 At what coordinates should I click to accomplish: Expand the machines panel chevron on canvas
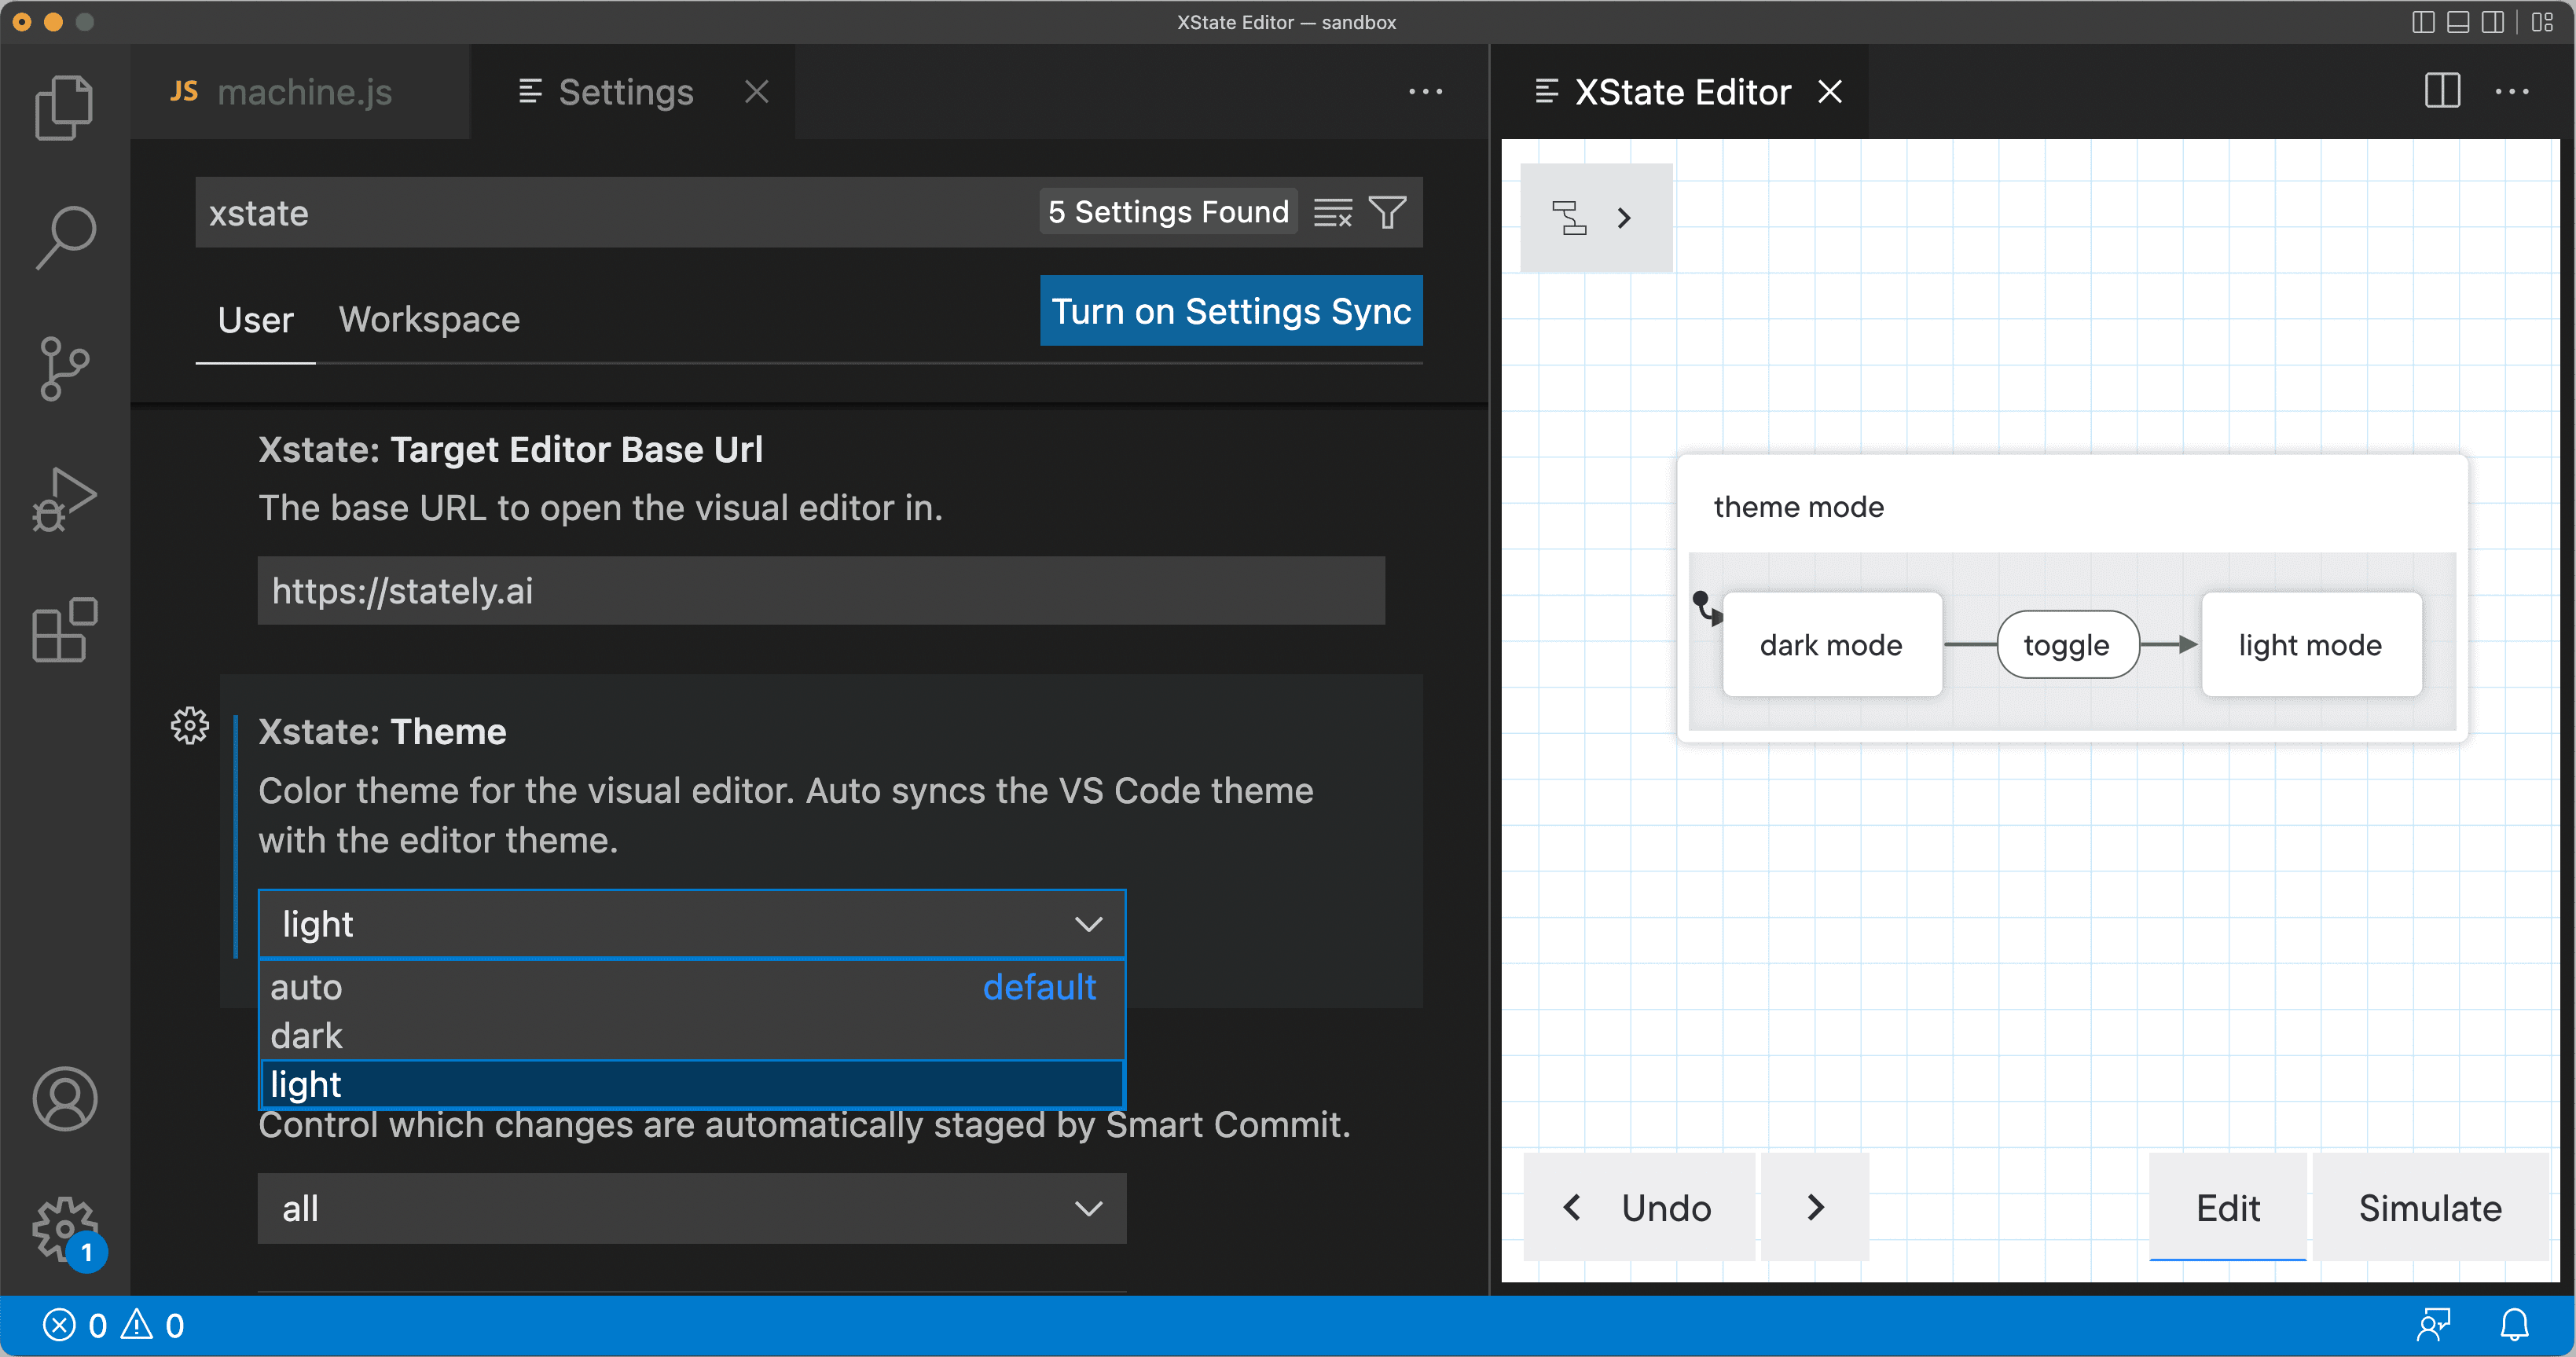click(x=1623, y=217)
